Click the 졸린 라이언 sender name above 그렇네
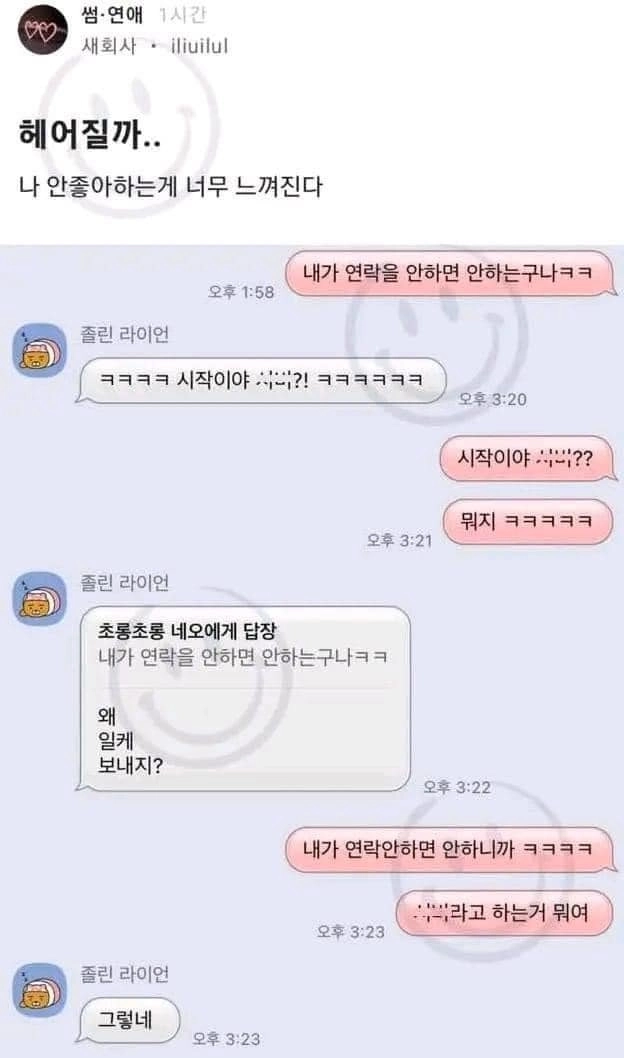624x1058 pixels. pyautogui.click(x=125, y=974)
